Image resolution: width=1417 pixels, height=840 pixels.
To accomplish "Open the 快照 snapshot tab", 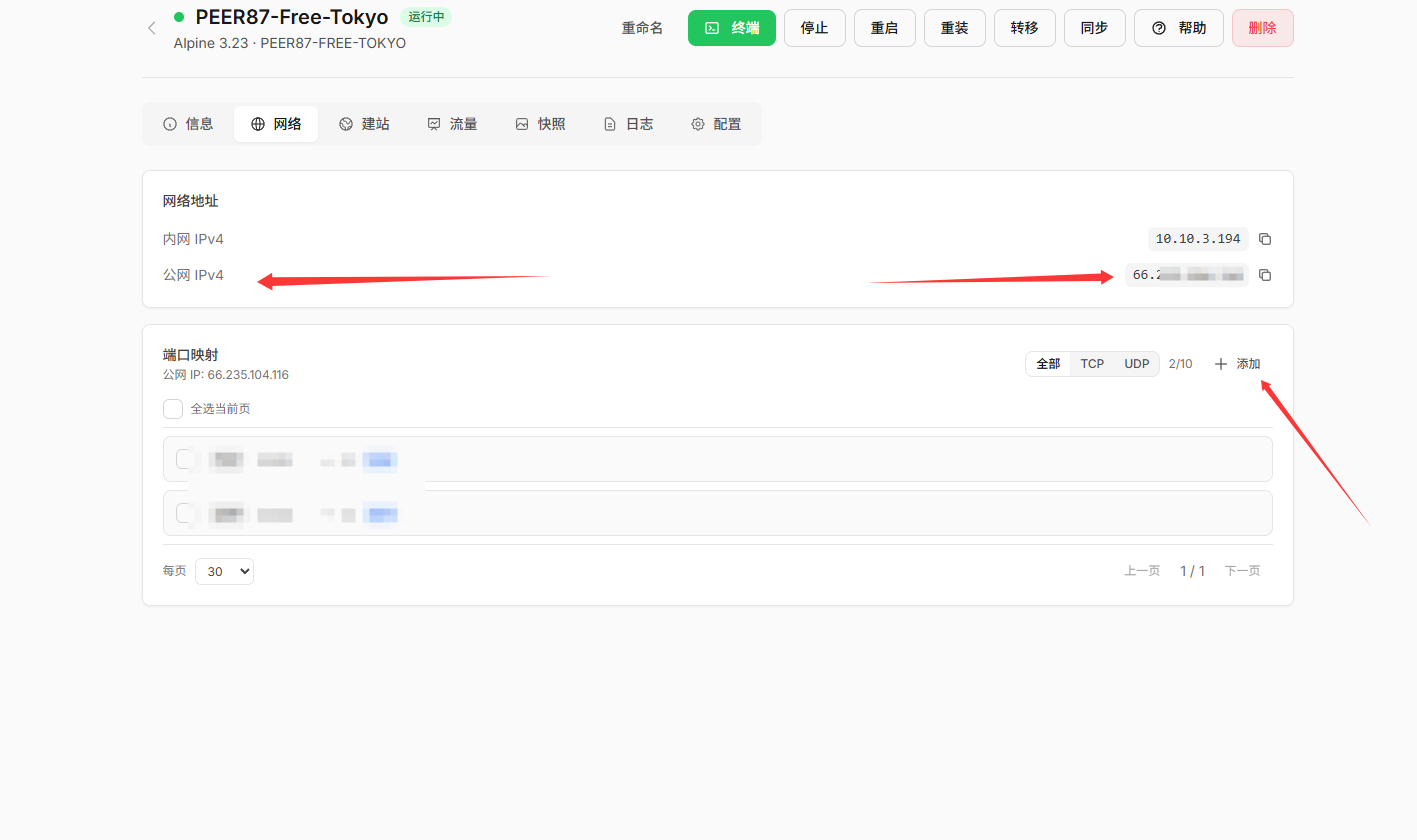I will tap(540, 124).
